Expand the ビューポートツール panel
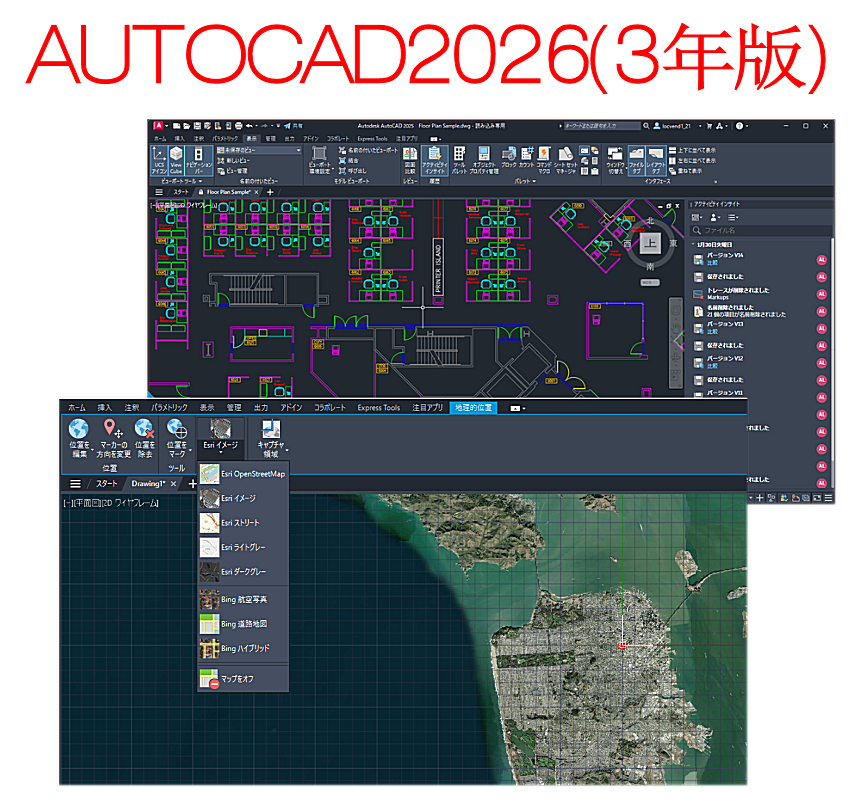 coord(181,182)
